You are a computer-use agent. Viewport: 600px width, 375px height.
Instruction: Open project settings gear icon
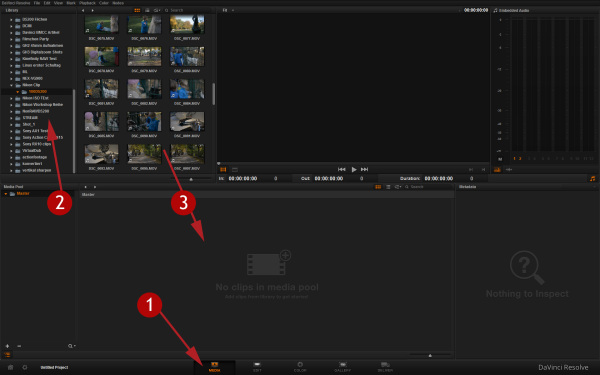[25, 367]
